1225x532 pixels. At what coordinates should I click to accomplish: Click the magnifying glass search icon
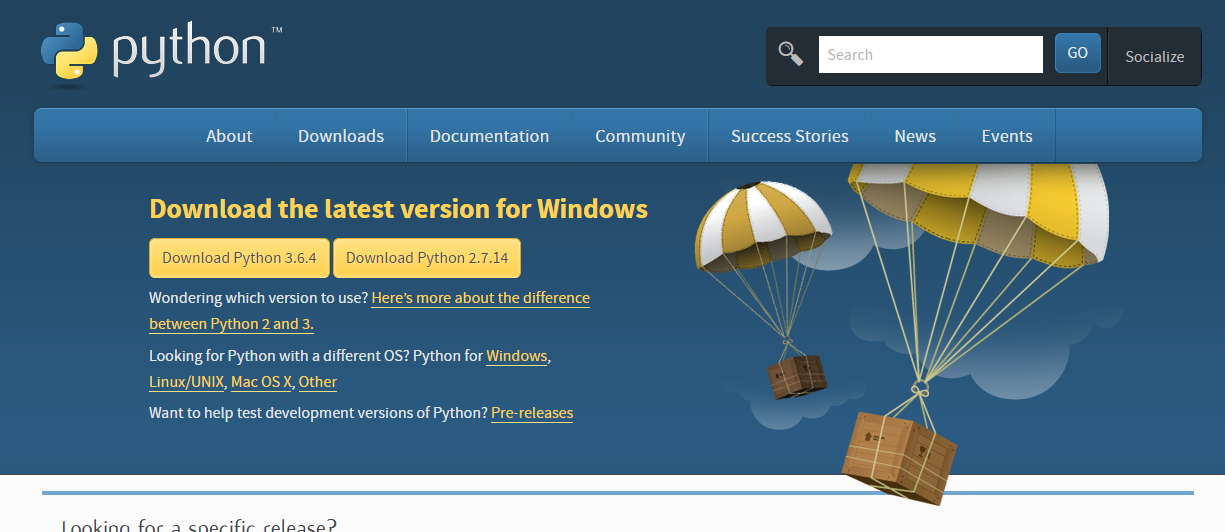[x=791, y=54]
